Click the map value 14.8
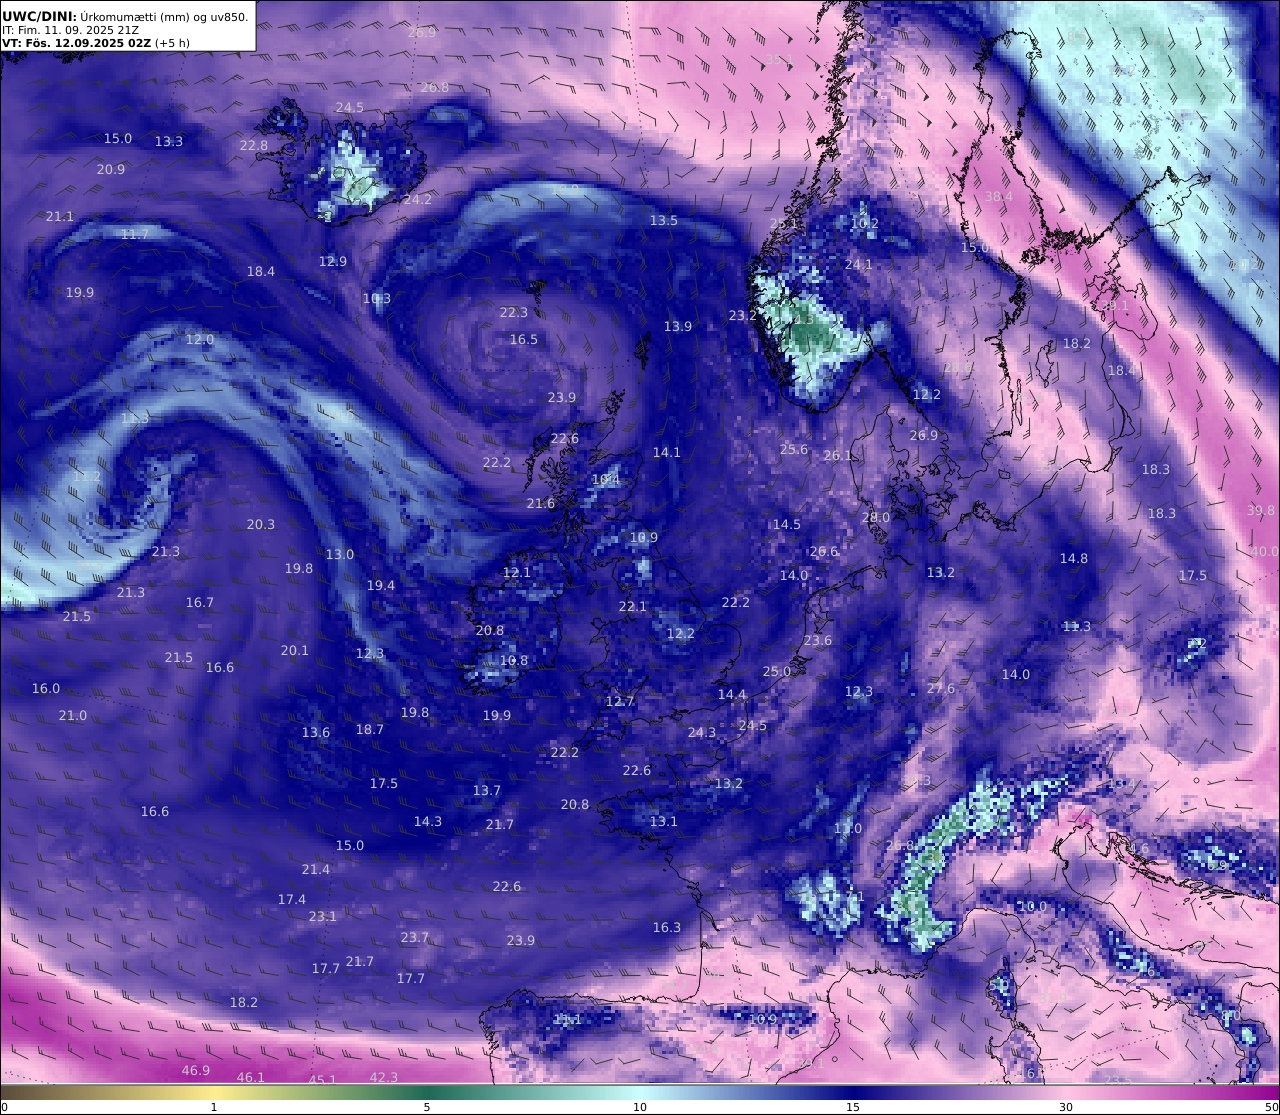Image resolution: width=1280 pixels, height=1115 pixels. [1074, 559]
